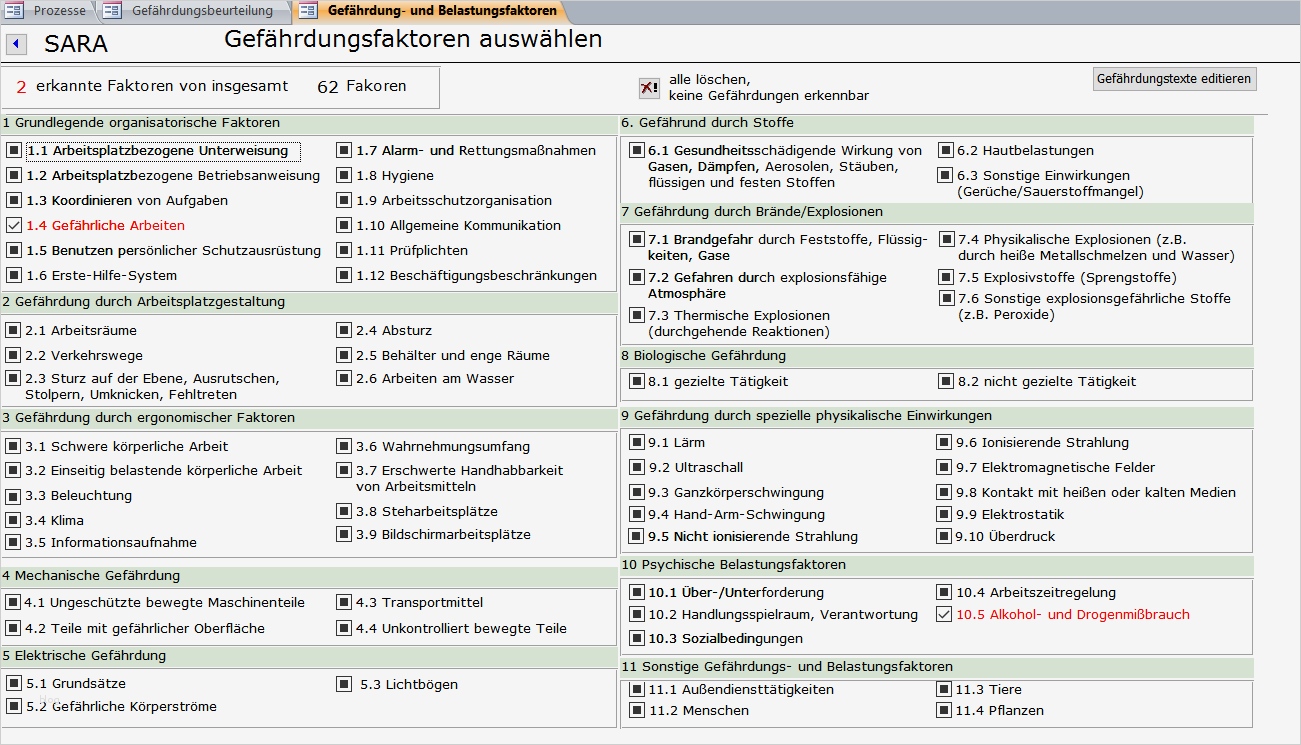
Task: Click the form icon on the Prozesse tab
Action: [x=16, y=11]
